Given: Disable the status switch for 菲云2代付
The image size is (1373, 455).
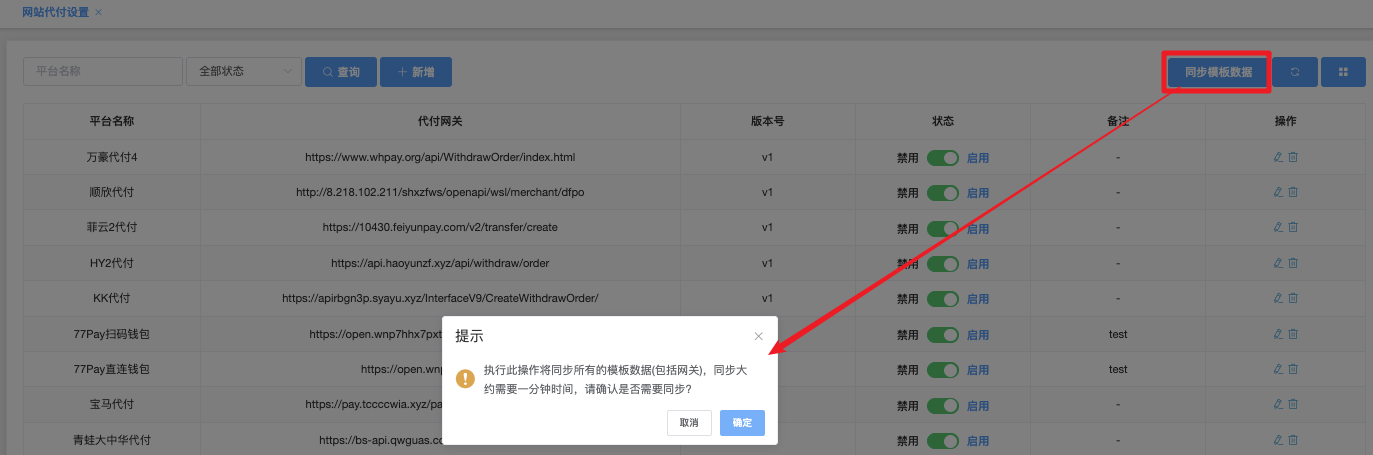Looking at the screenshot, I should [x=942, y=228].
